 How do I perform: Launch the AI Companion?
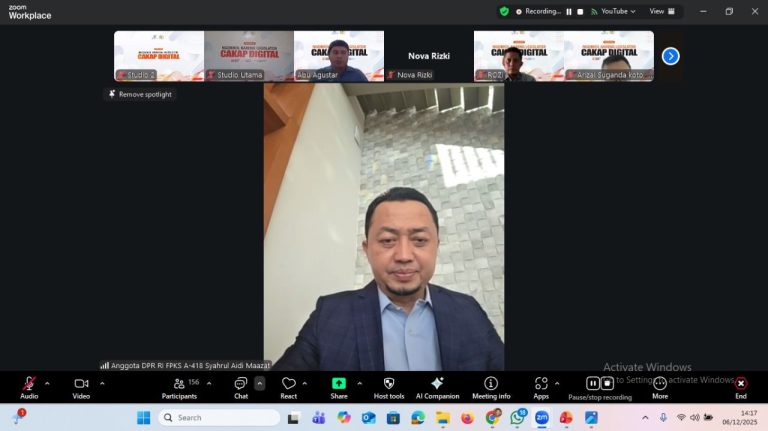pos(437,384)
